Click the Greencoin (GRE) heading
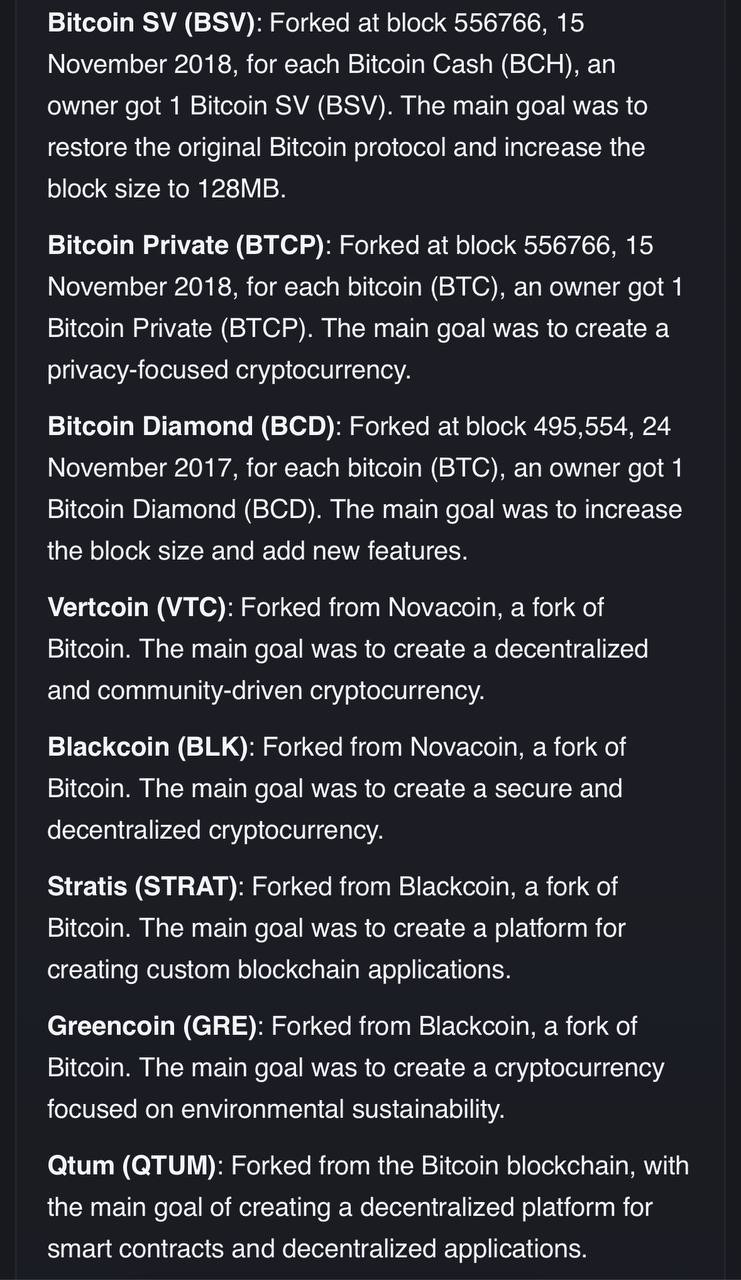This screenshot has width=741, height=1280. [x=152, y=1027]
